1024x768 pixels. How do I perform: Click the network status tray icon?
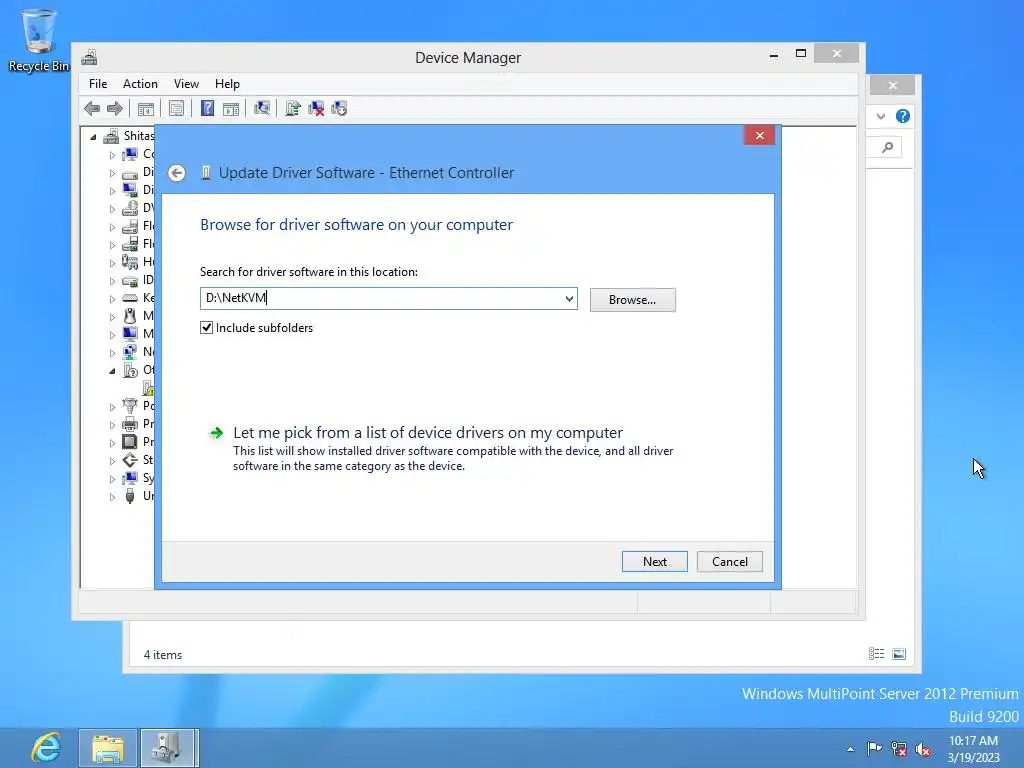click(x=899, y=749)
